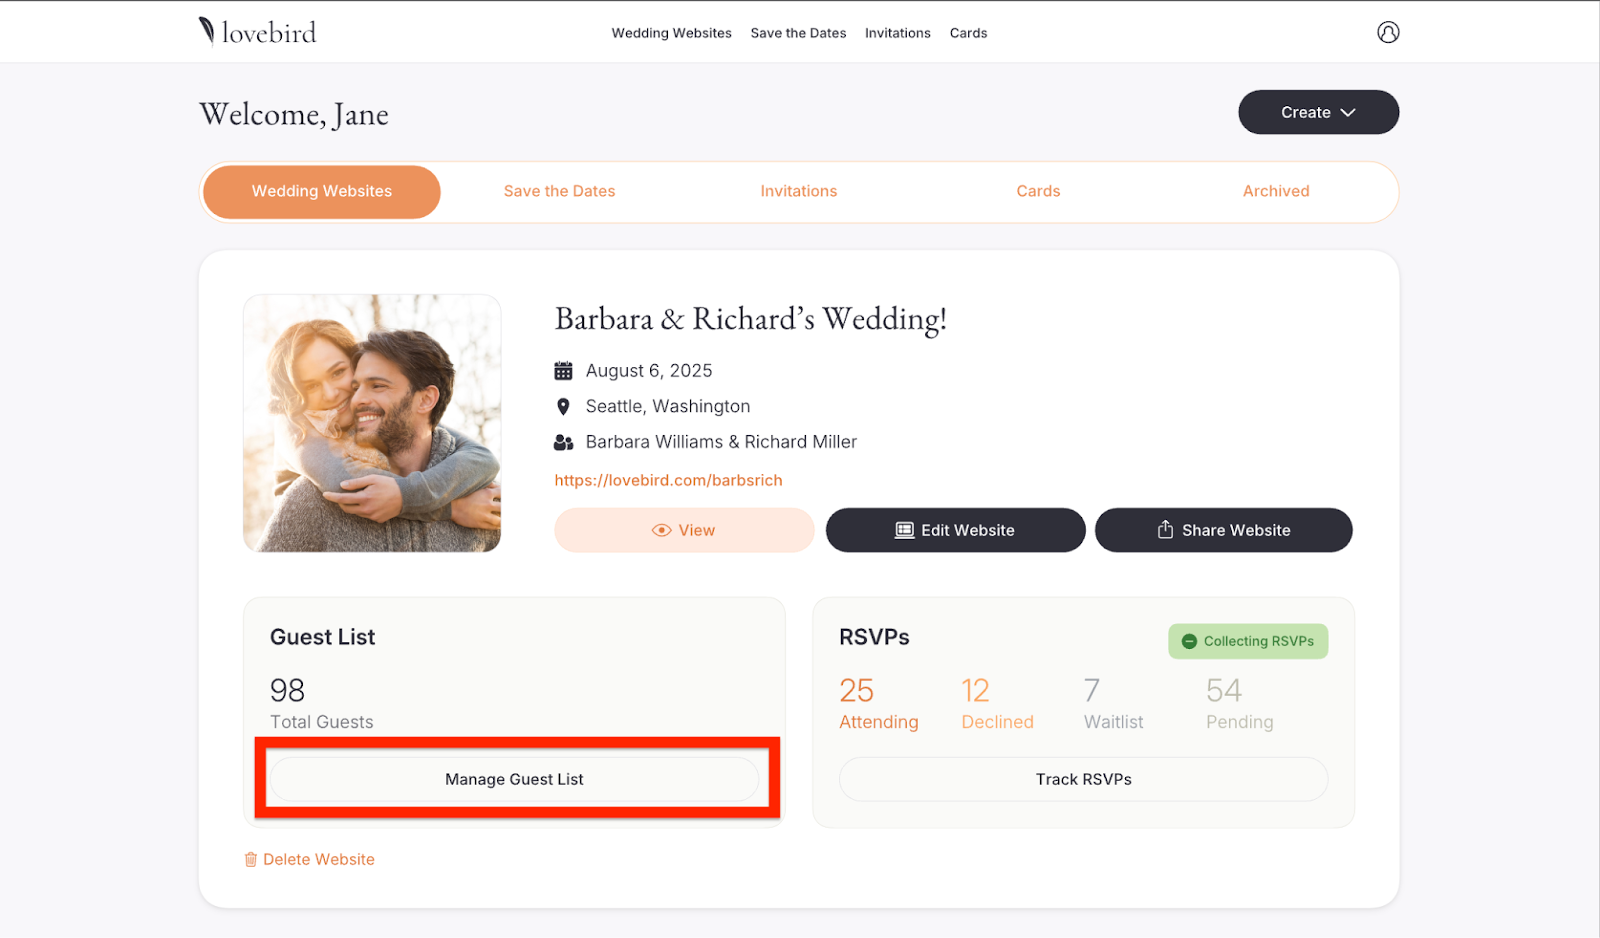The image size is (1600, 938).
Task: Click the location pin icon beside Seattle
Action: (563, 407)
